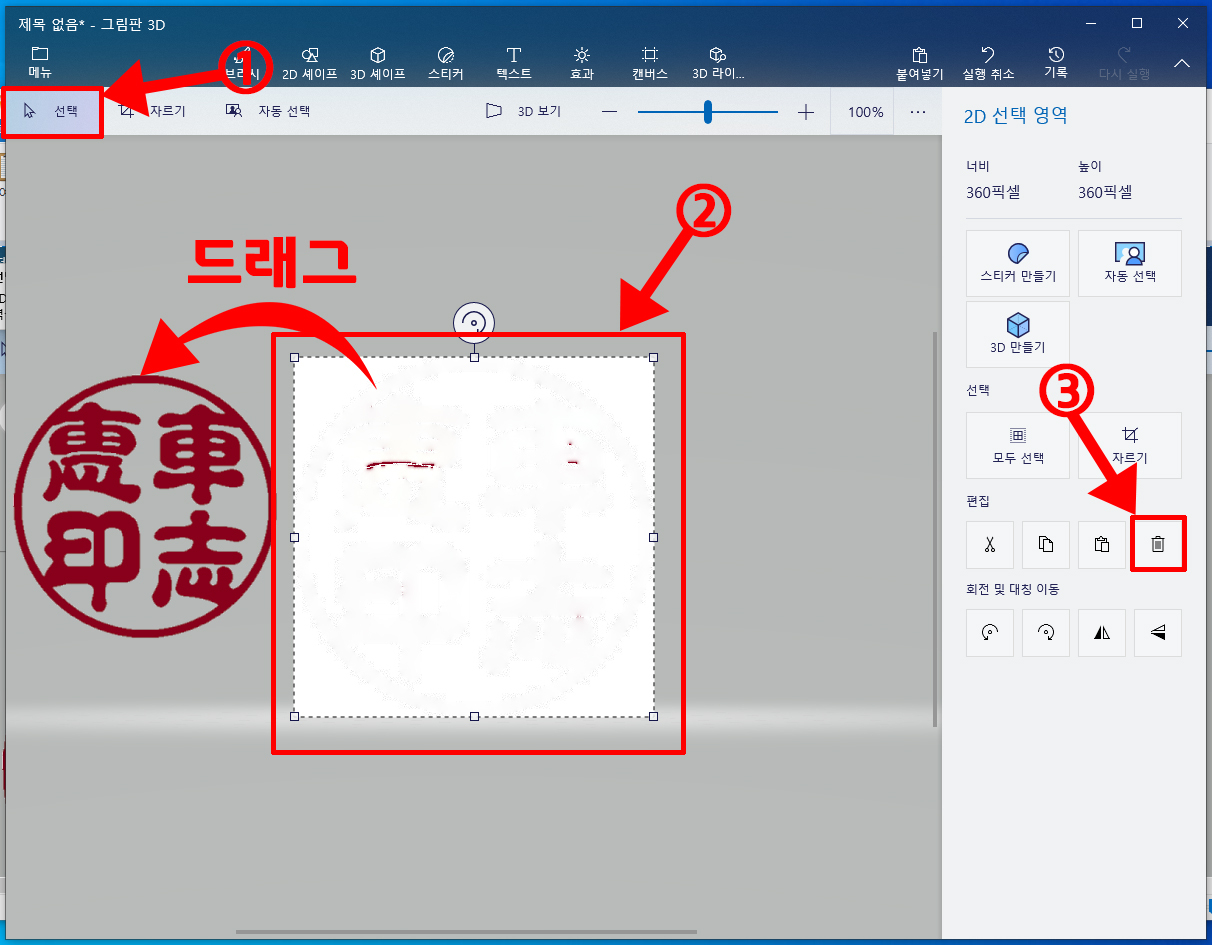This screenshot has width=1212, height=945.
Task: Click the side panel 자동 선택 button
Action: [x=1130, y=263]
